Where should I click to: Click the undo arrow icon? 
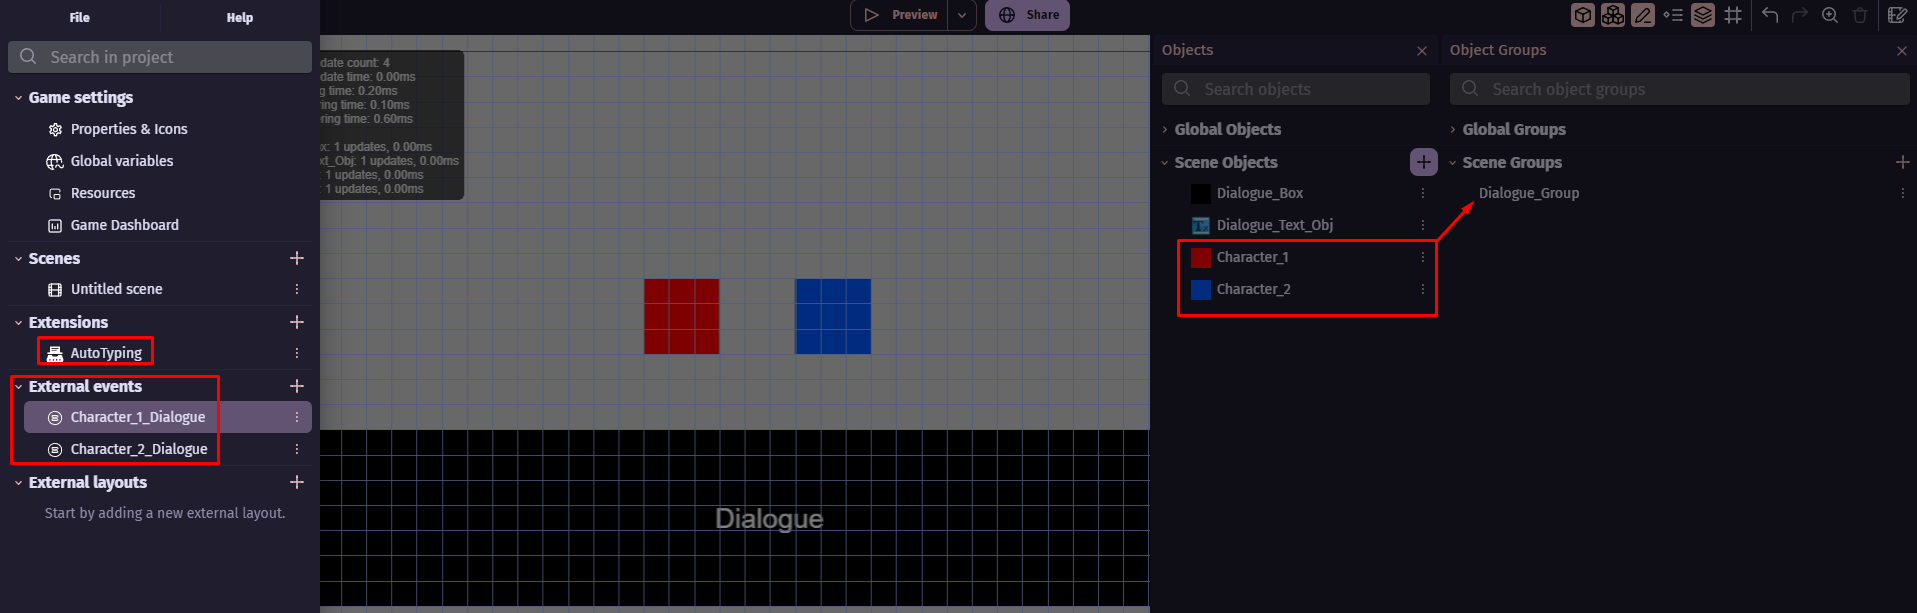point(1770,15)
